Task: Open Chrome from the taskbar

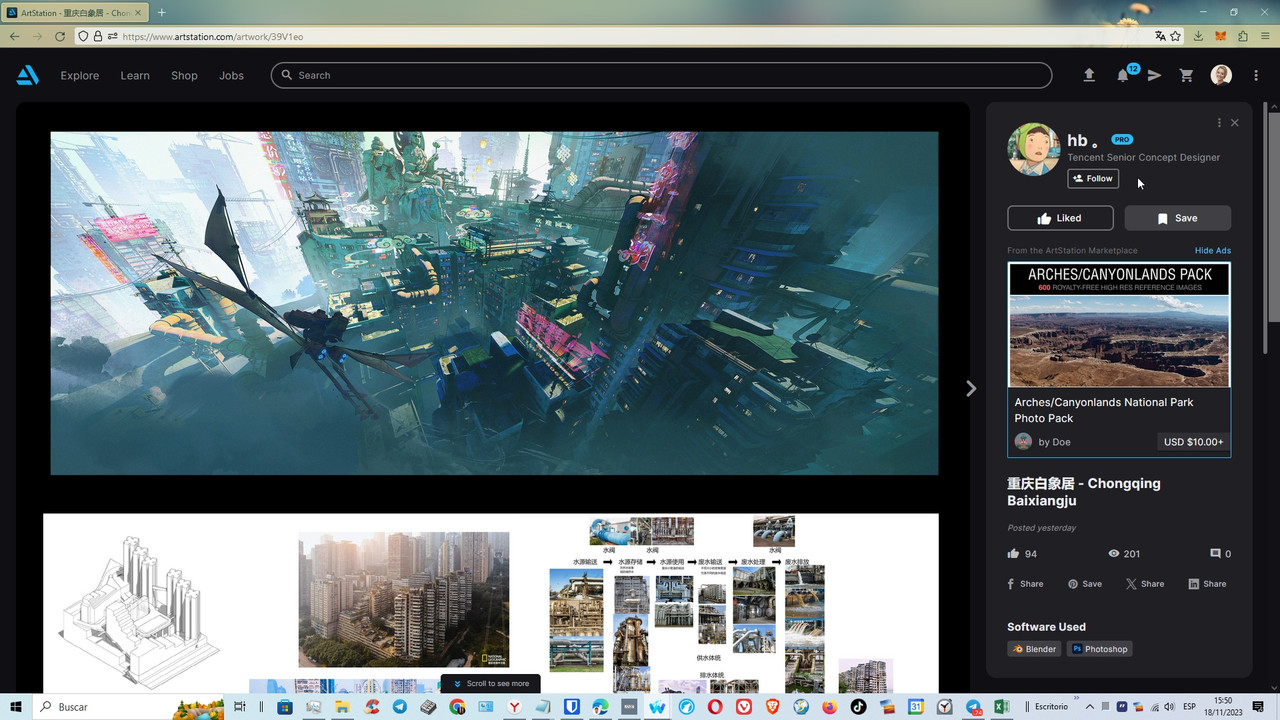Action: click(458, 707)
